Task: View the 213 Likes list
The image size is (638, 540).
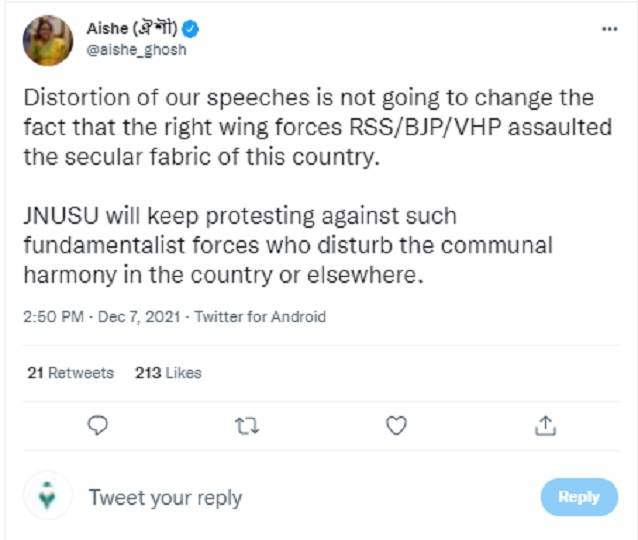Action: tap(168, 373)
